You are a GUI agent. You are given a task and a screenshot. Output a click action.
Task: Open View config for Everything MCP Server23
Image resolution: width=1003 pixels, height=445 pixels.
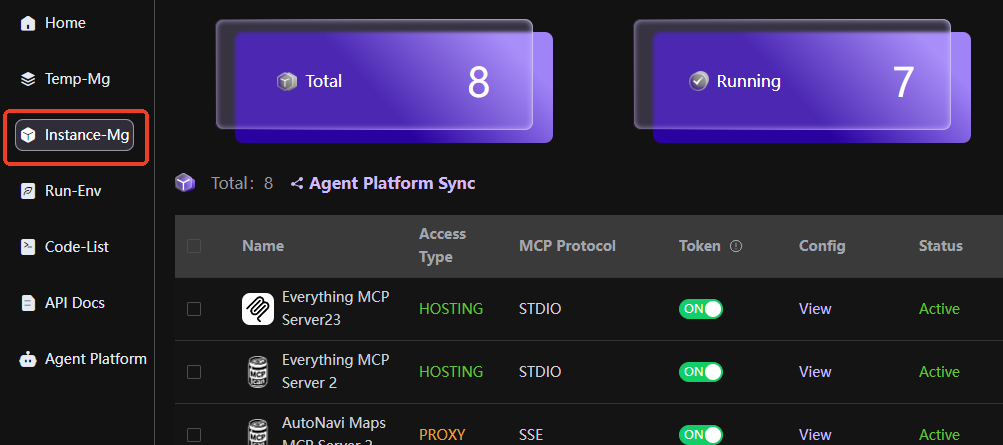pyautogui.click(x=815, y=309)
